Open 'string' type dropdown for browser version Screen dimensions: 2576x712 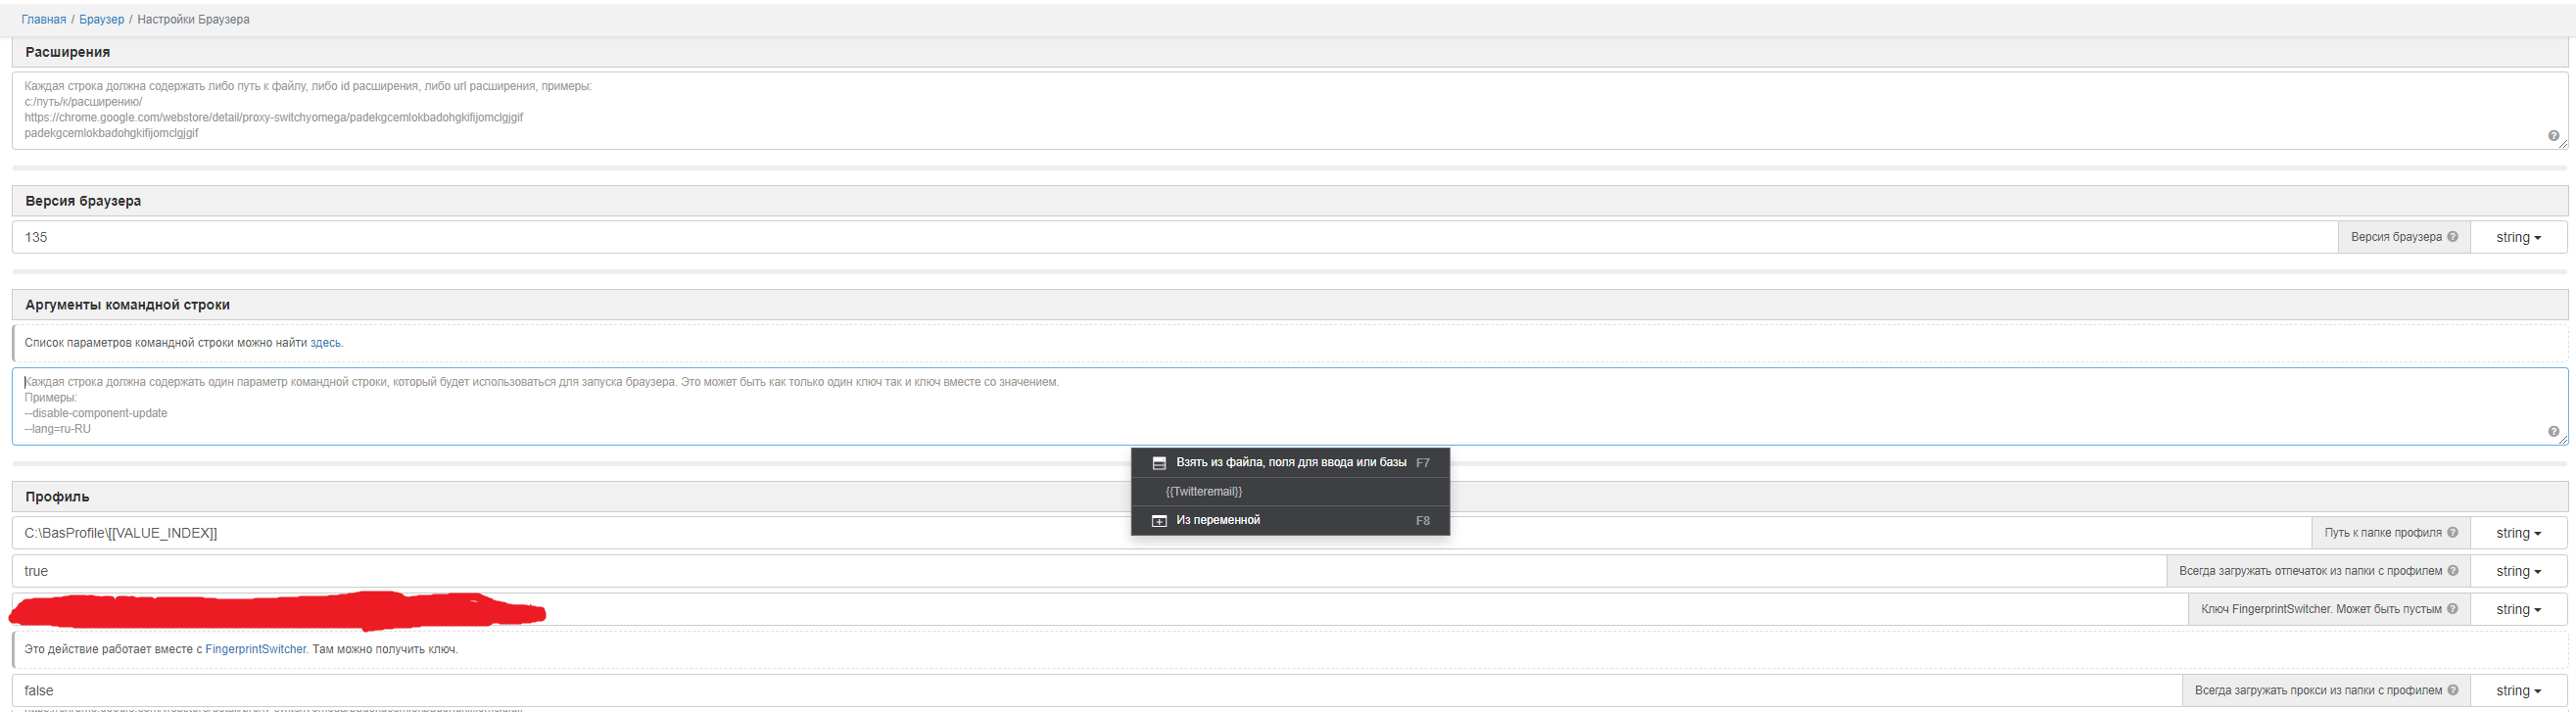coord(2517,237)
